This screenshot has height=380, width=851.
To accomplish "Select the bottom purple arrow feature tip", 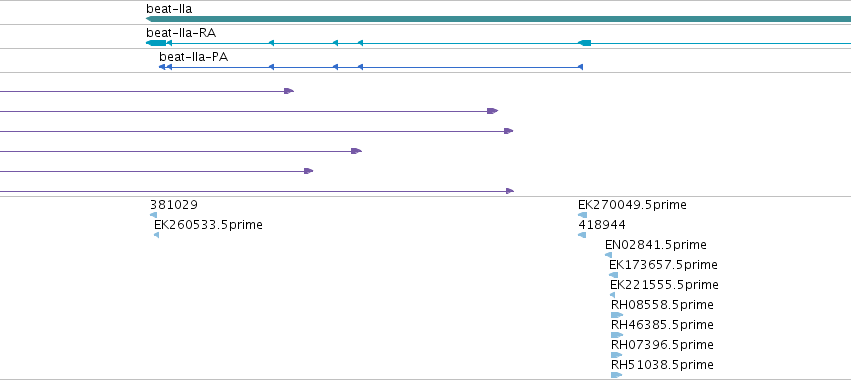I will pos(510,191).
